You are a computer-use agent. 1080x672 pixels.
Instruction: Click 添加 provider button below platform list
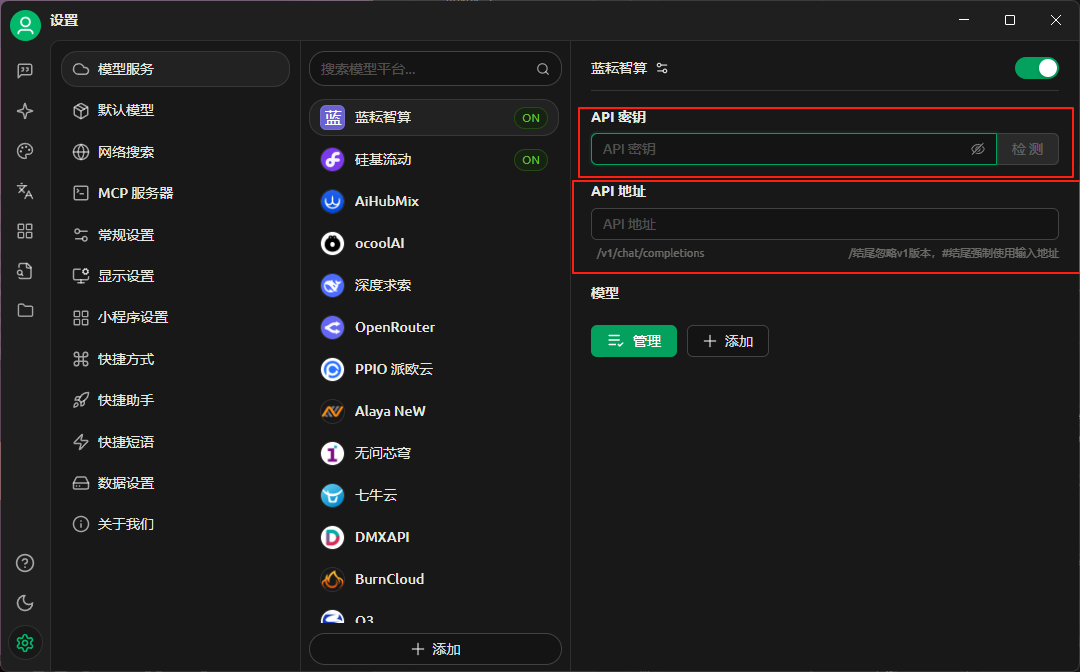coord(435,649)
